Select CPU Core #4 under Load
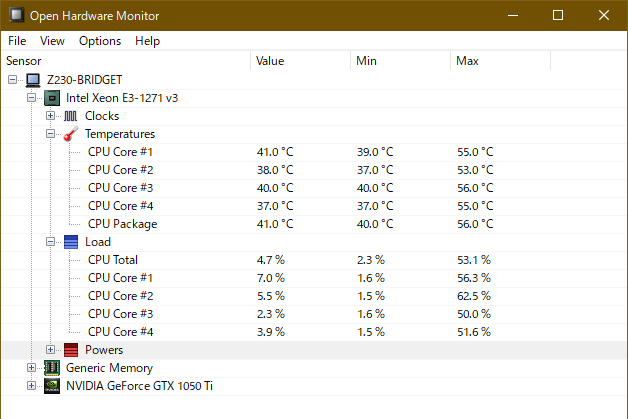 click(x=120, y=332)
